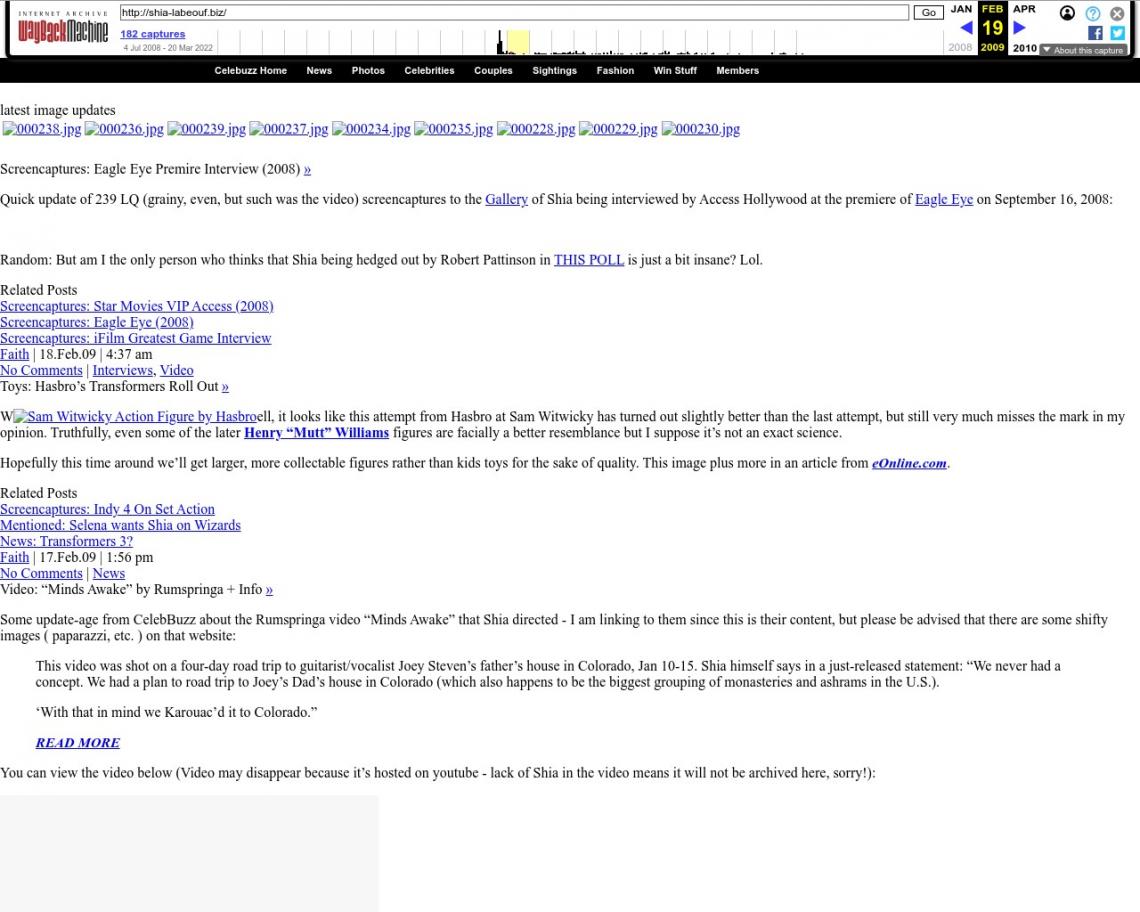Open News: Transformers 3? link

coord(66,541)
